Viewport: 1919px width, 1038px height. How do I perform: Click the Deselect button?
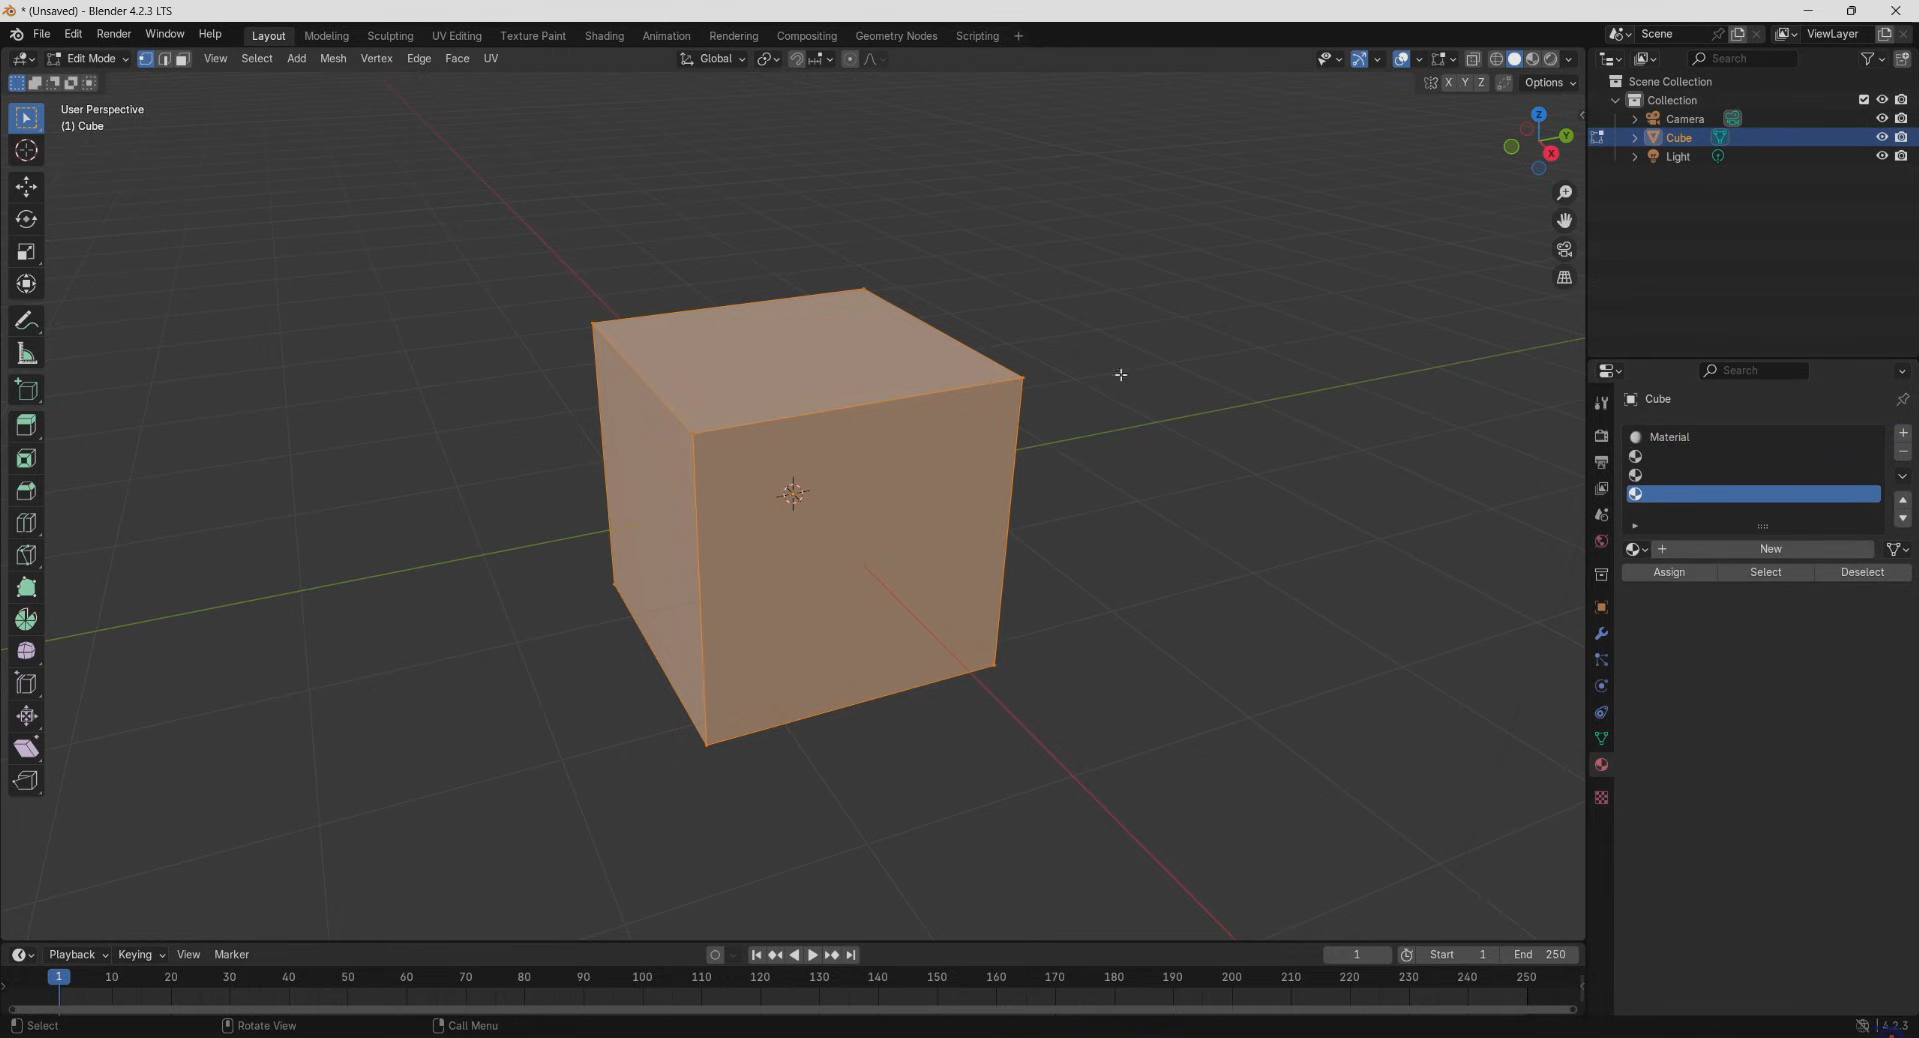1862,572
